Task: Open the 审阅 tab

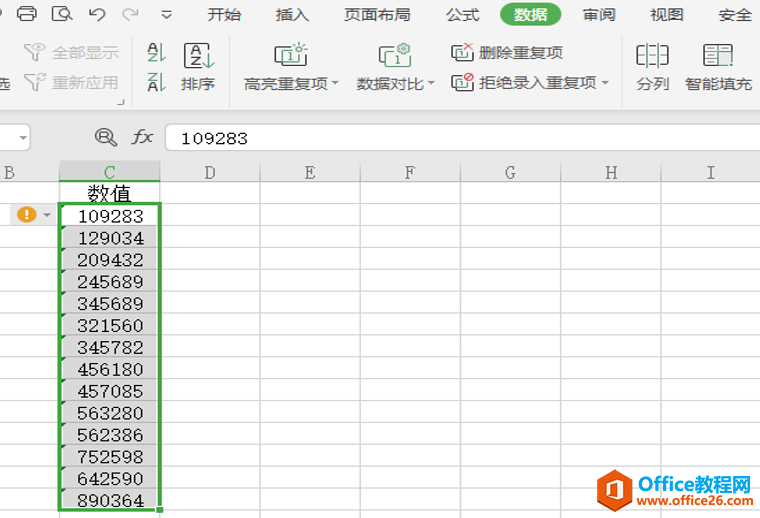Action: tap(599, 15)
